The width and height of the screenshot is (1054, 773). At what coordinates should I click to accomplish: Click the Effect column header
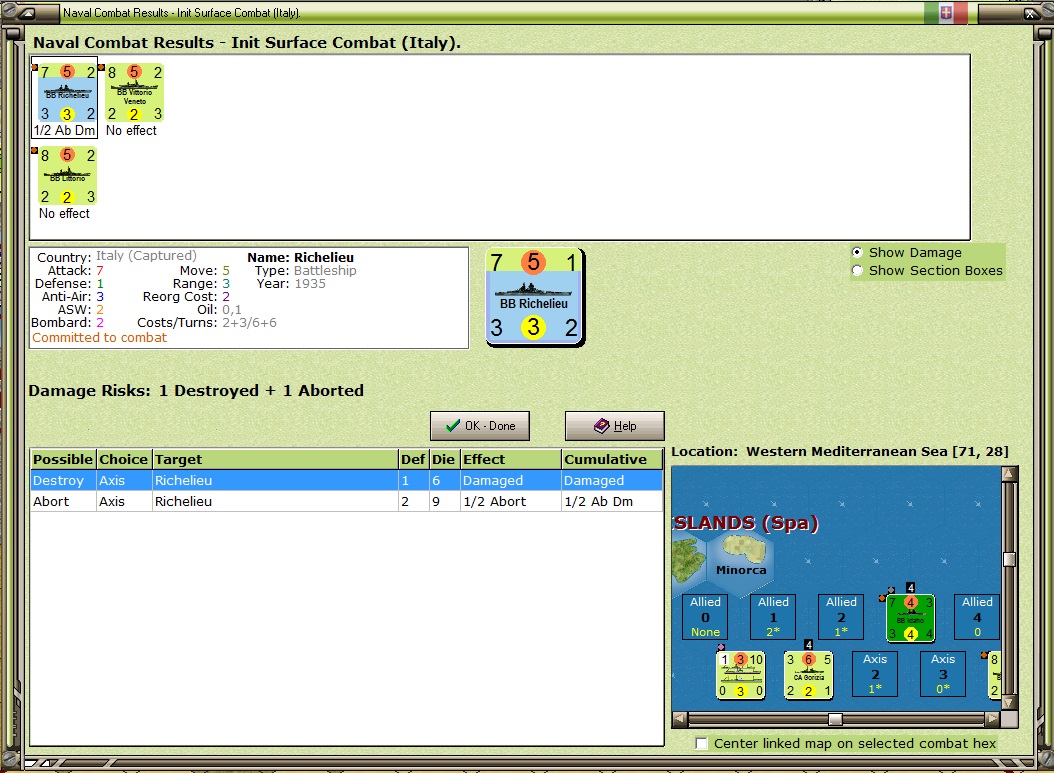(511, 459)
